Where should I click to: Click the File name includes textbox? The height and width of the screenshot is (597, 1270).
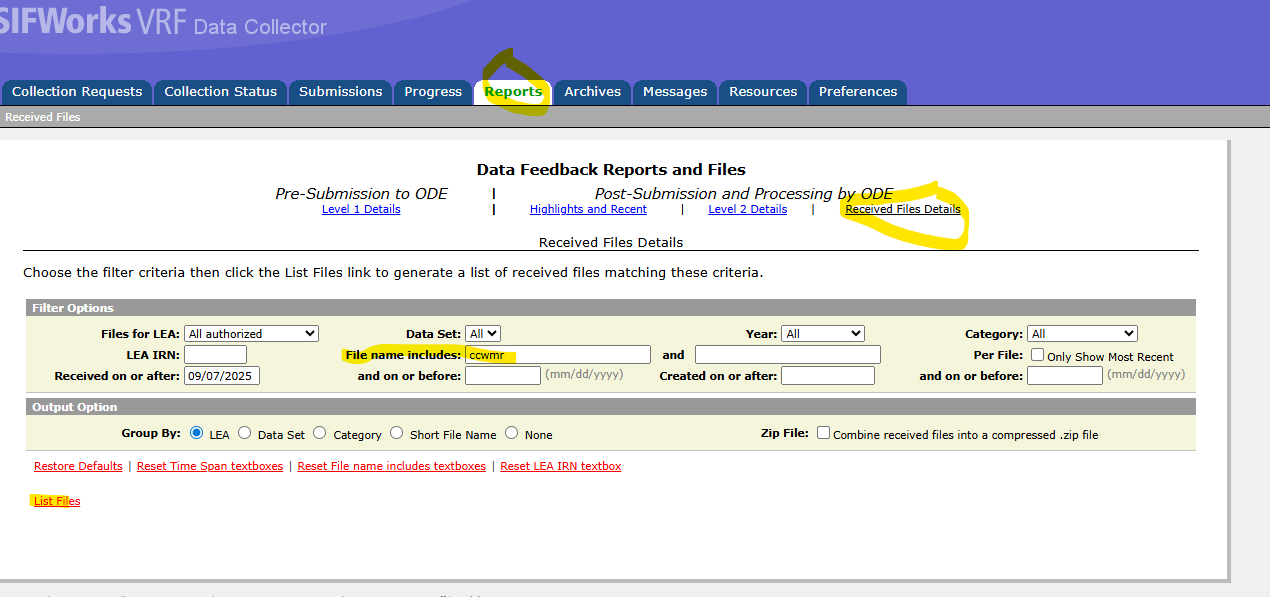click(x=557, y=355)
